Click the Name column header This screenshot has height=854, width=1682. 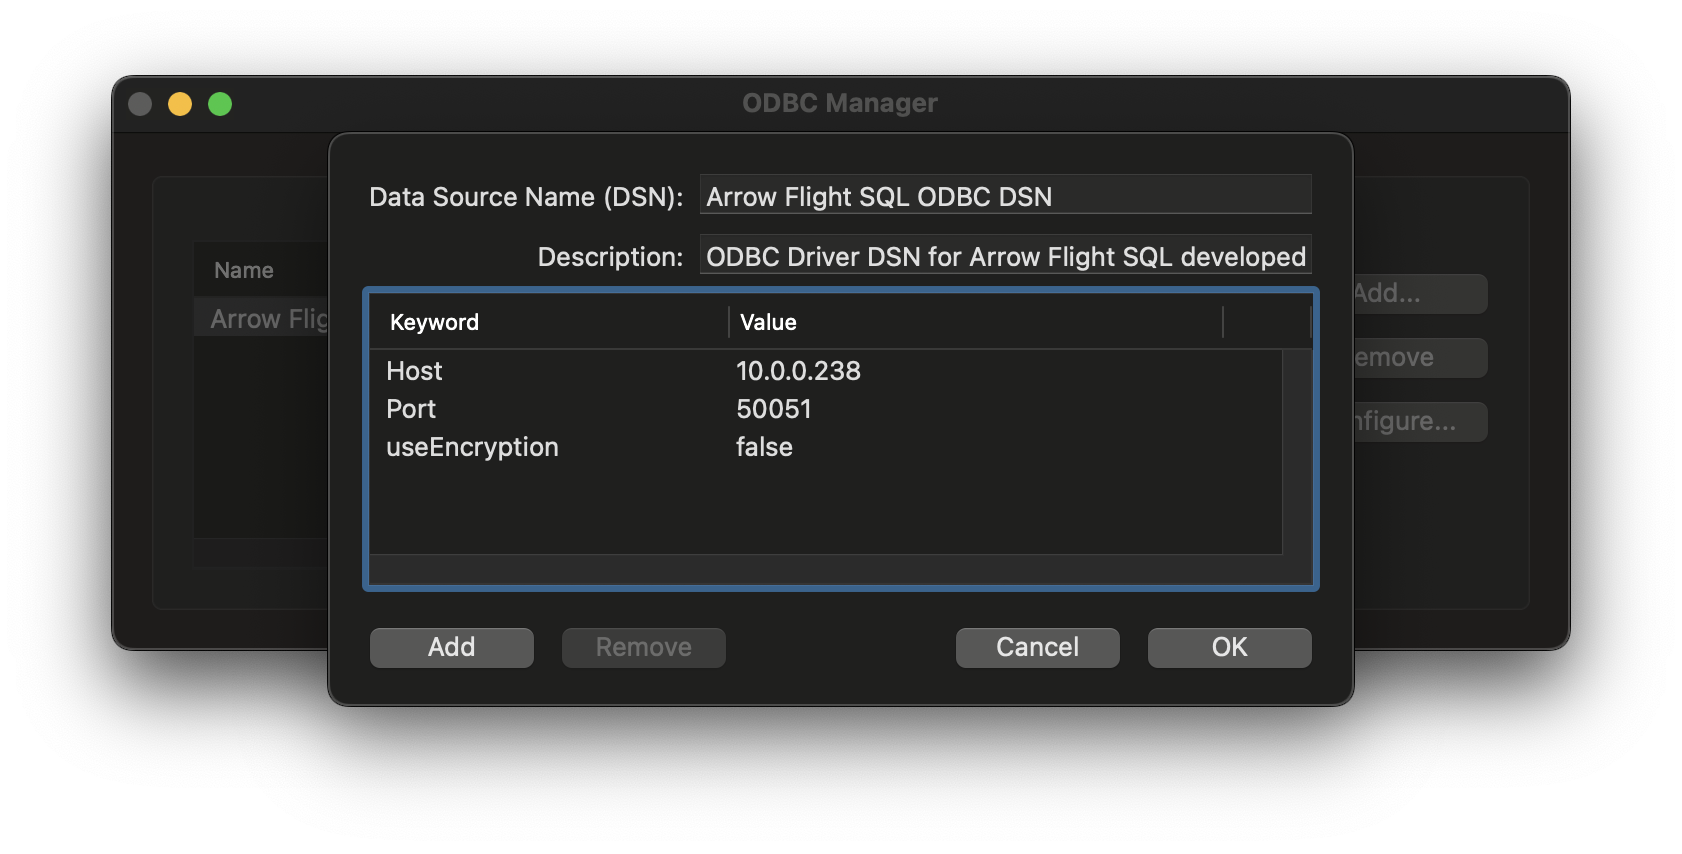[x=243, y=269]
